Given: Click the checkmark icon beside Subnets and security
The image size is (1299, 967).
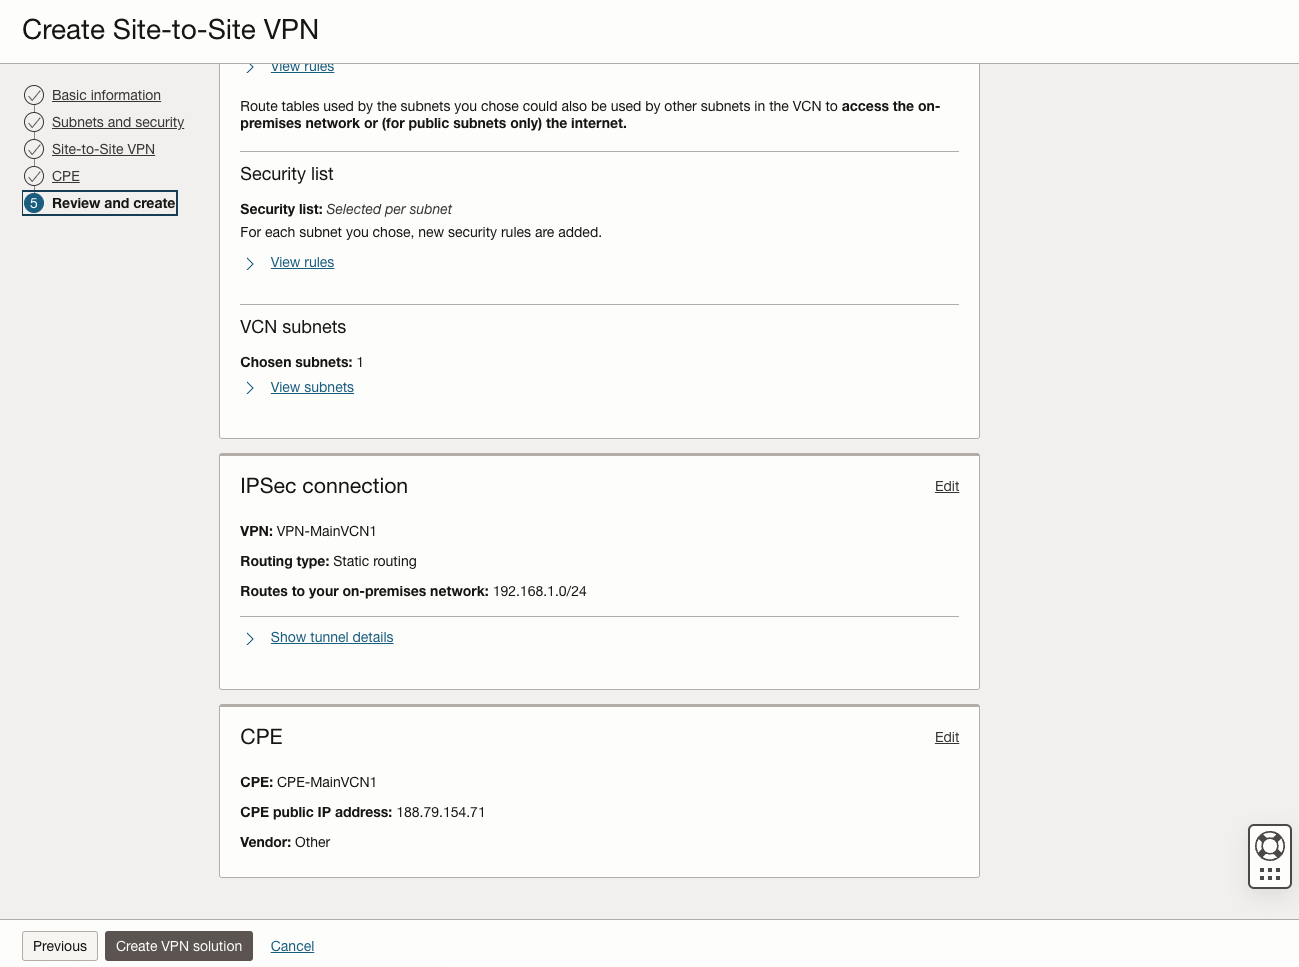Looking at the screenshot, I should click(x=34, y=122).
